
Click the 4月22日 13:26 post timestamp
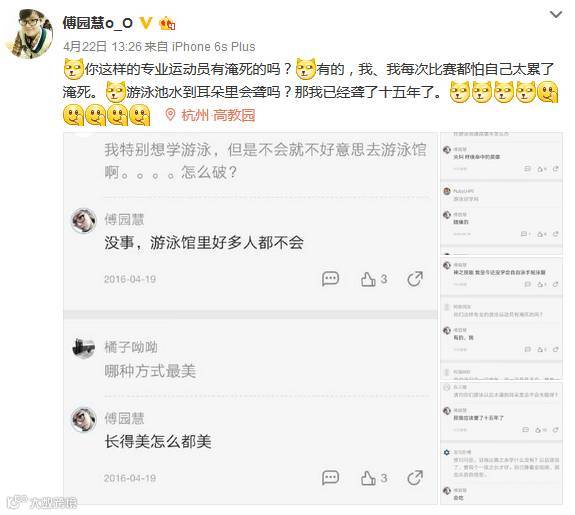(x=102, y=47)
